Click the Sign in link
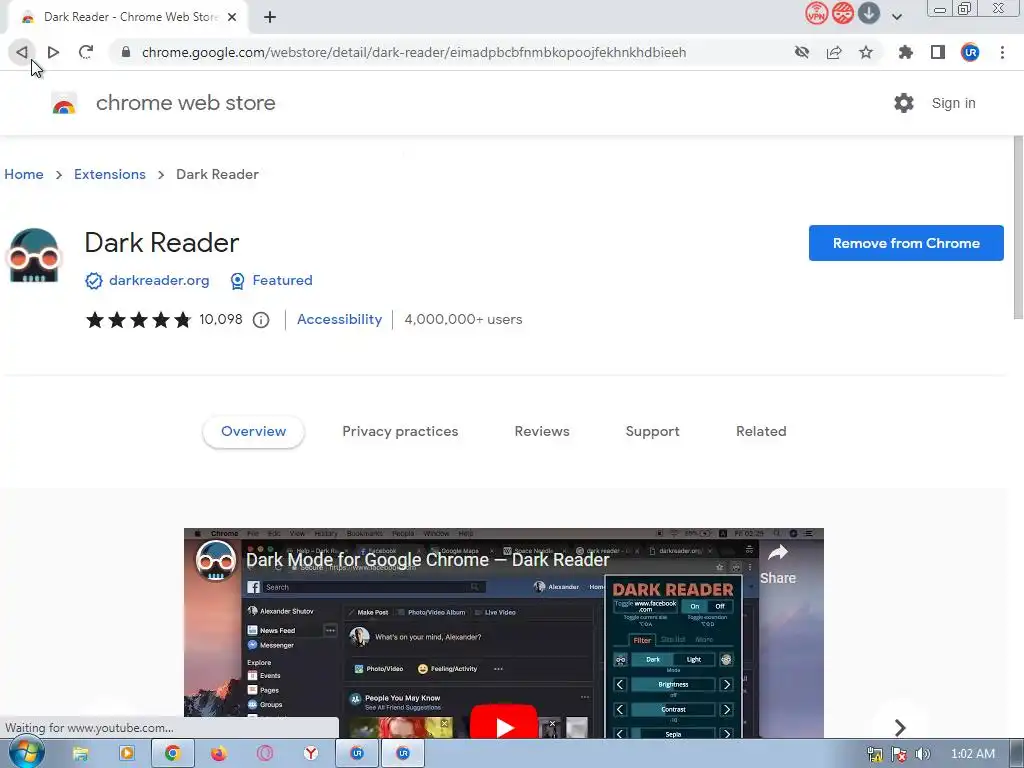This screenshot has height=768, width=1024. click(x=953, y=103)
